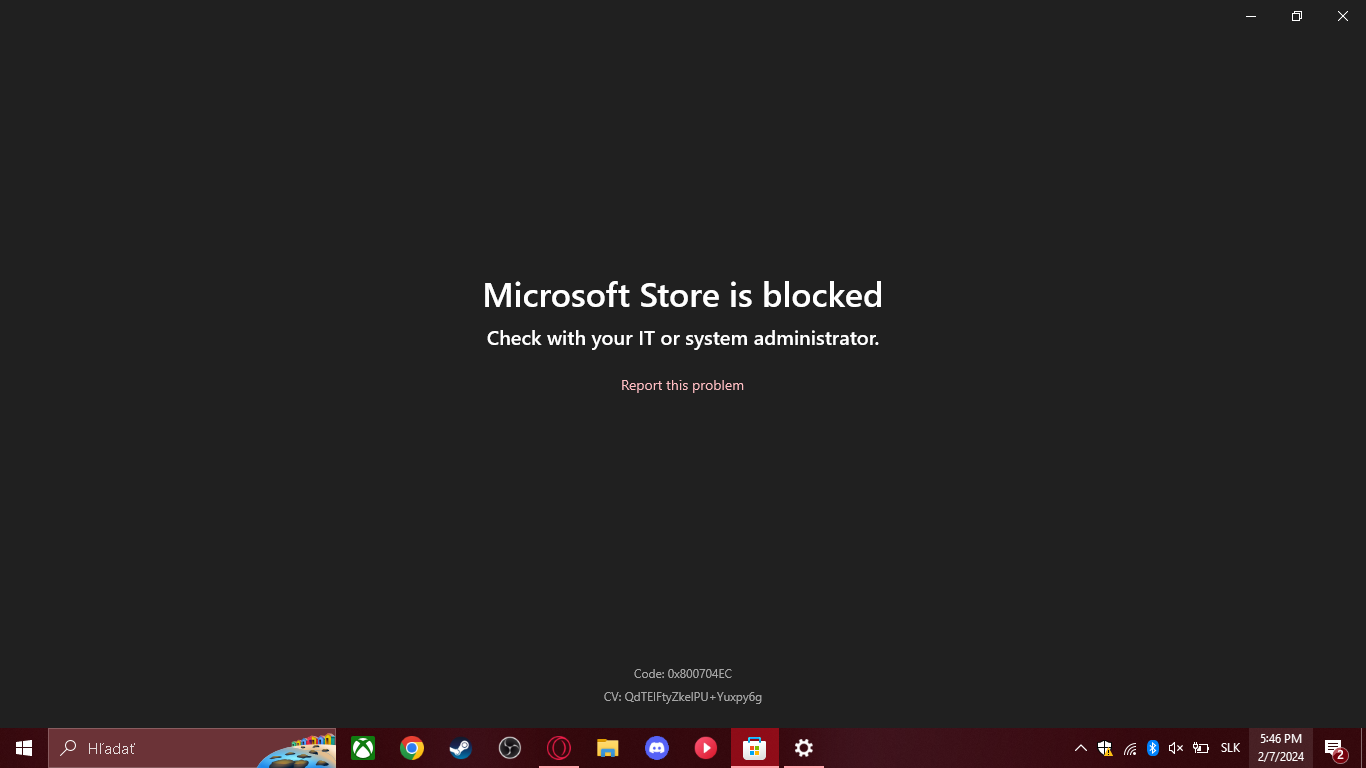Minimize the Microsoft Store window
Viewport: 1366px width, 768px height.
(1251, 16)
